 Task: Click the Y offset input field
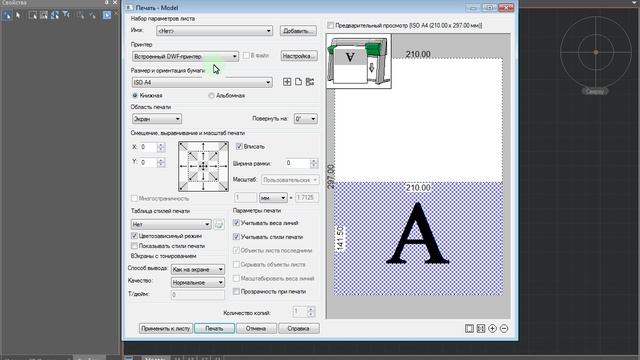pyautogui.click(x=149, y=162)
